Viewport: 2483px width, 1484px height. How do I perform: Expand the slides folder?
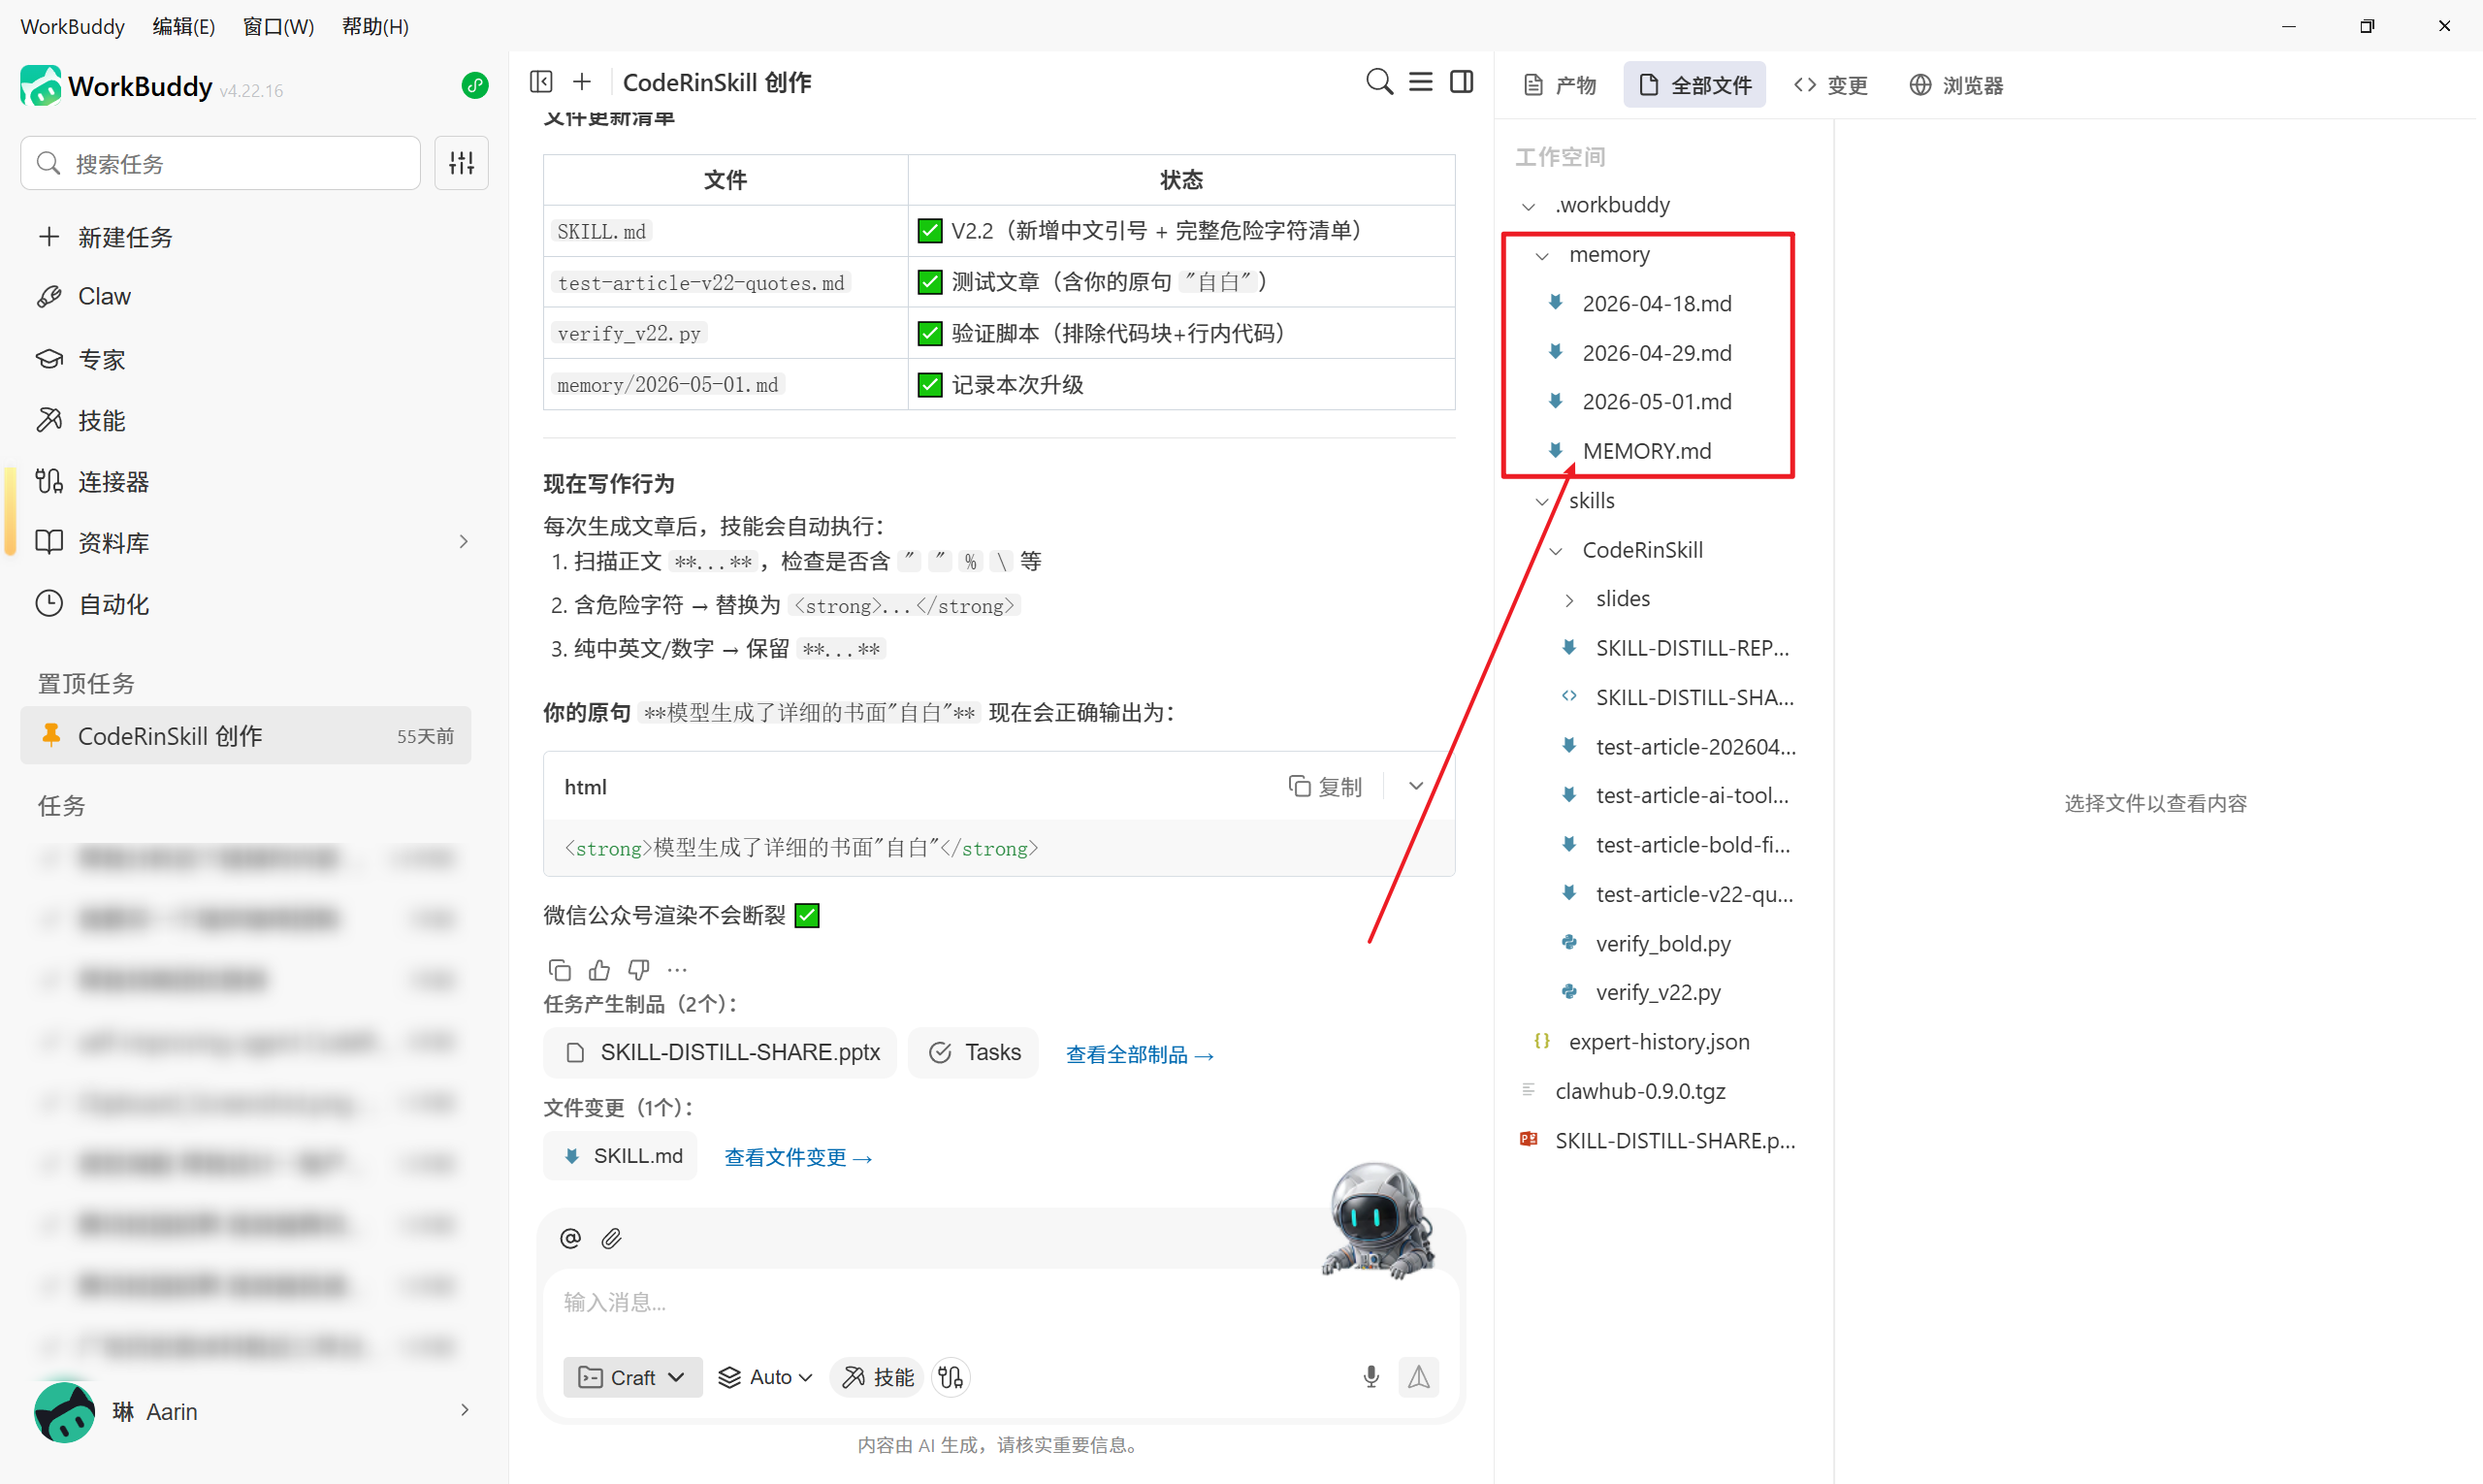pyautogui.click(x=1569, y=599)
